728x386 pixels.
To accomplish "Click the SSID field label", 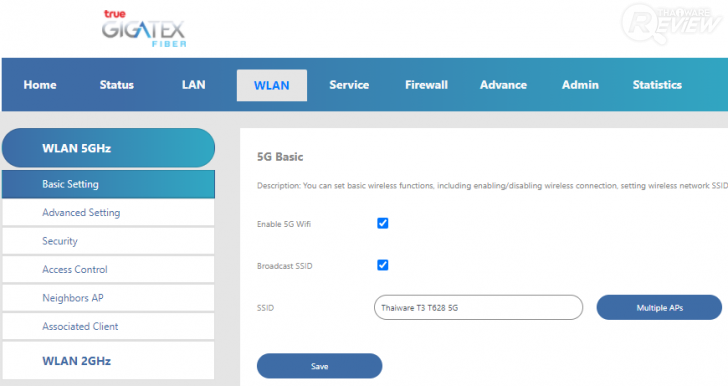I will 265,308.
